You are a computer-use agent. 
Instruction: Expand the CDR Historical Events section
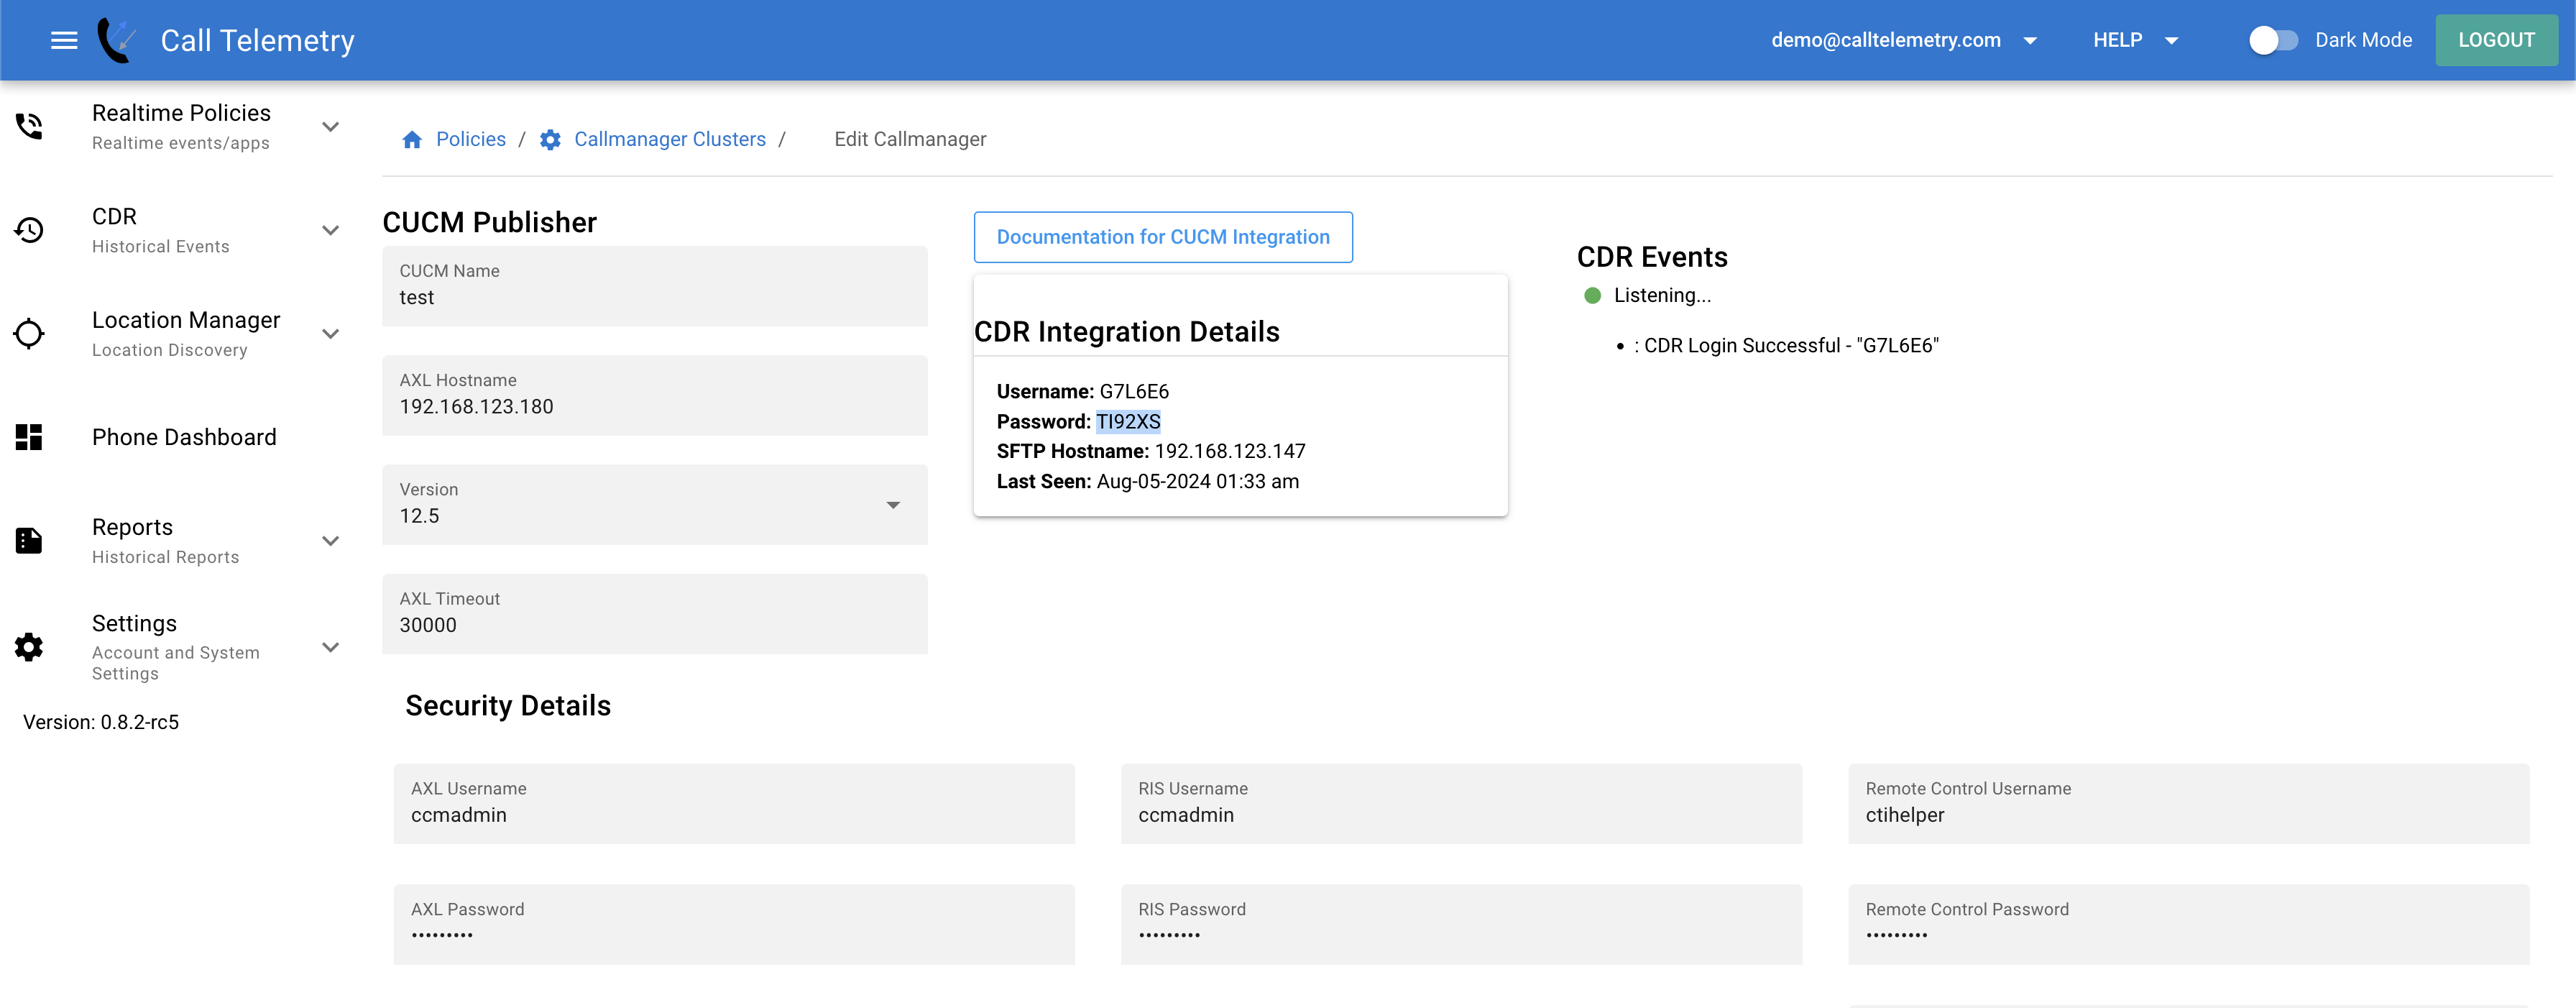[331, 230]
